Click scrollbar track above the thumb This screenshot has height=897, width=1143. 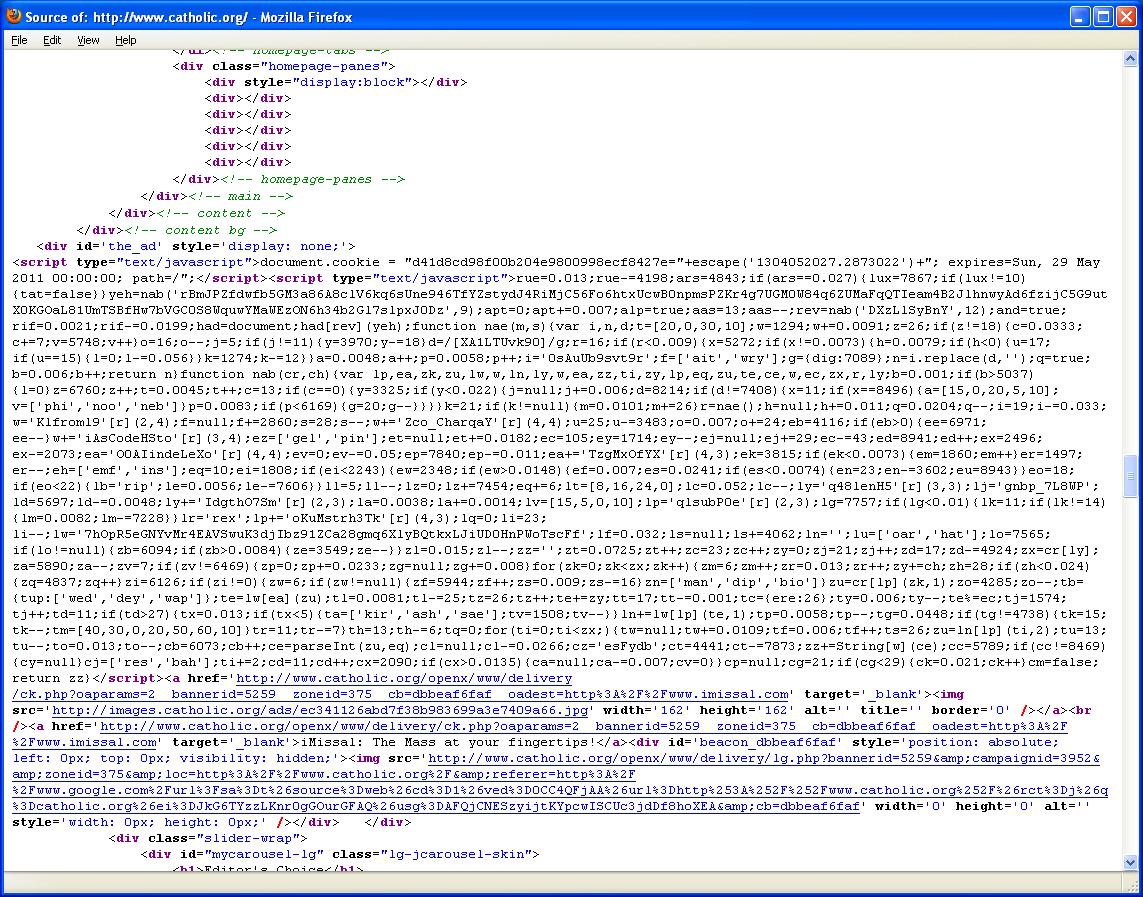[x=1132, y=250]
